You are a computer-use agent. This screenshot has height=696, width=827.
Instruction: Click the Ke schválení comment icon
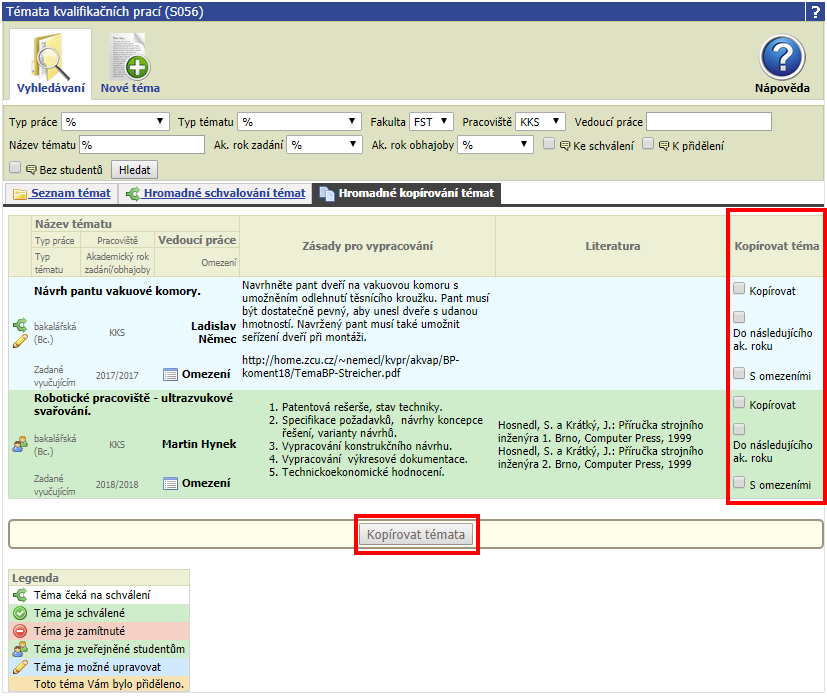(x=564, y=146)
